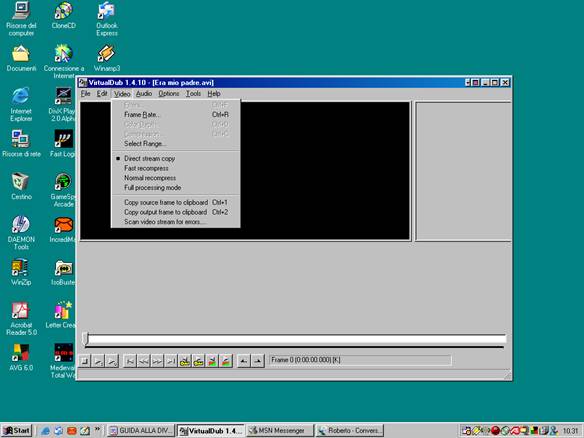This screenshot has width=584, height=438.
Task: Click the system tray clock
Action: click(570, 431)
